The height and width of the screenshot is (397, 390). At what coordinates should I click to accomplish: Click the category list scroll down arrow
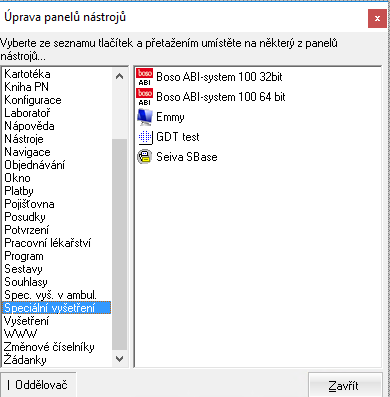click(x=119, y=359)
